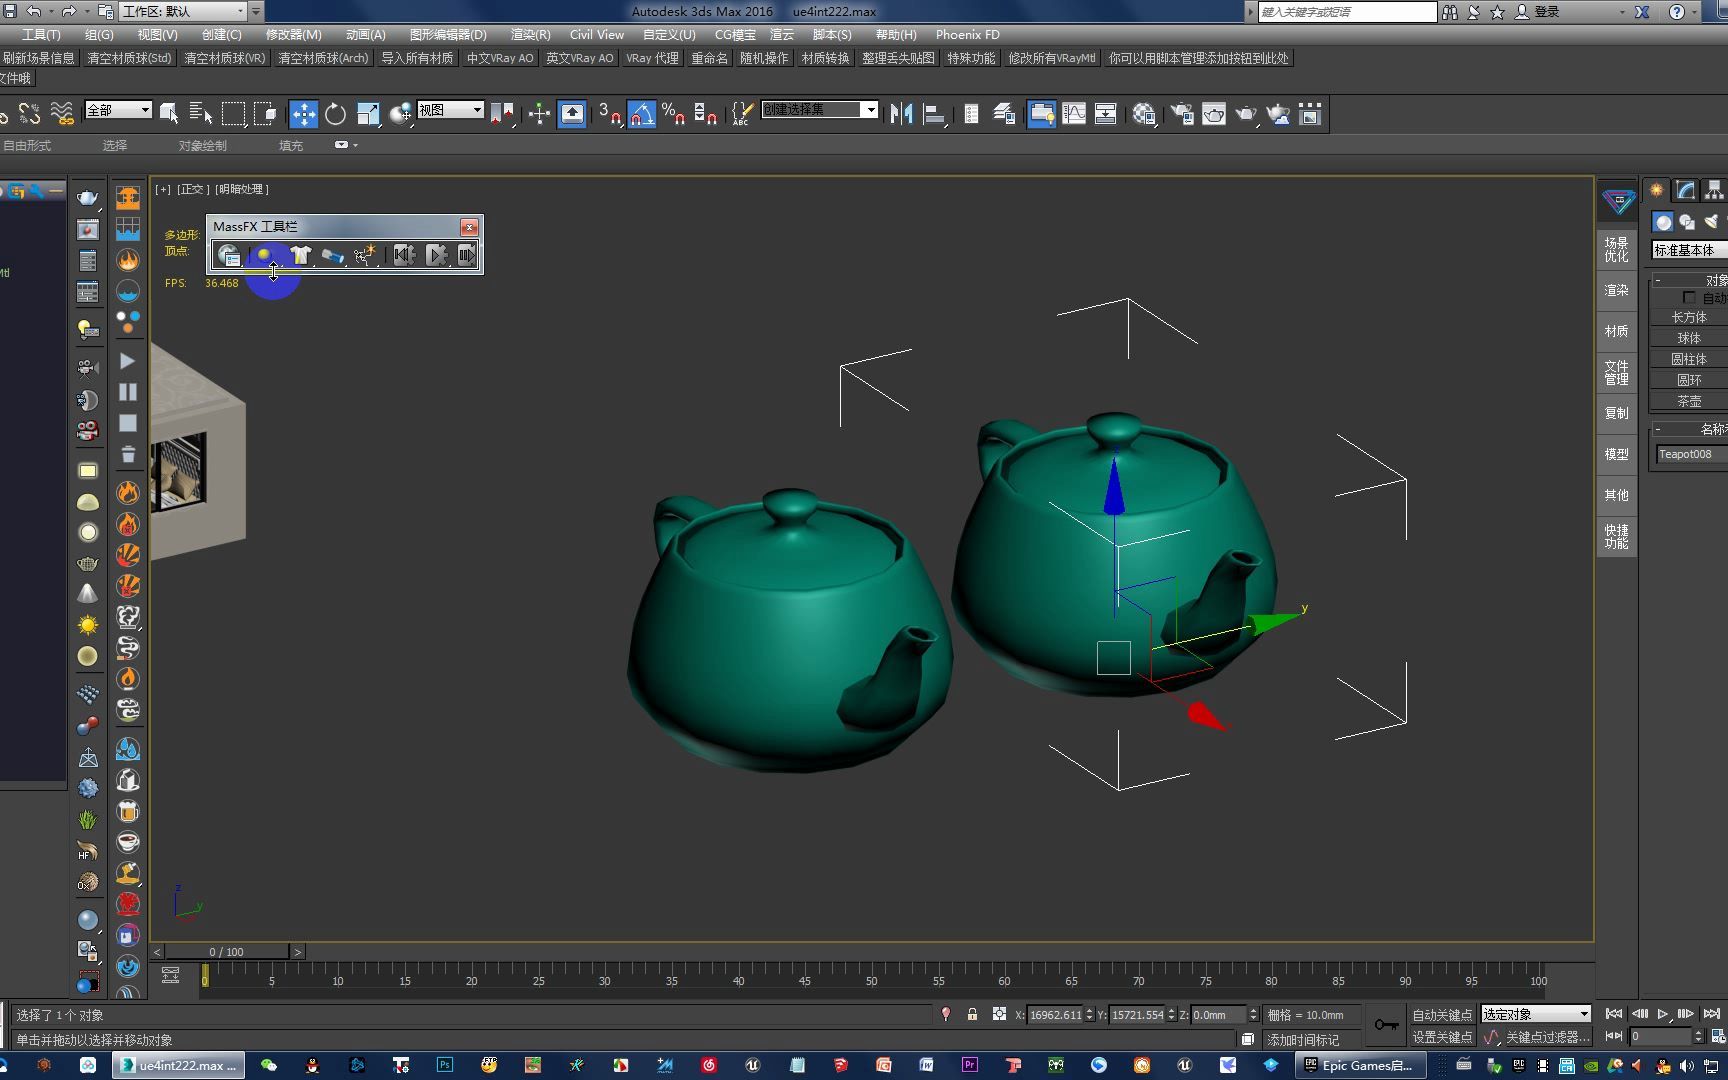Viewport: 1728px width, 1080px height.
Task: Expand the 视图 reference coordinate dropdown
Action: [450, 110]
